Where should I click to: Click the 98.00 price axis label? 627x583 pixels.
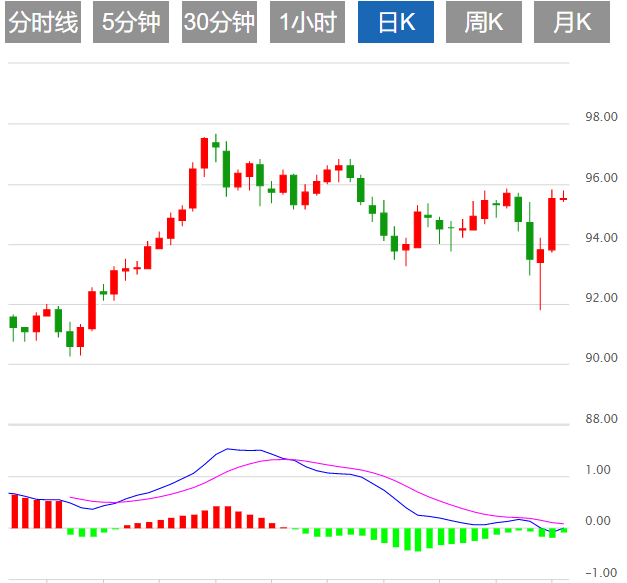point(601,117)
